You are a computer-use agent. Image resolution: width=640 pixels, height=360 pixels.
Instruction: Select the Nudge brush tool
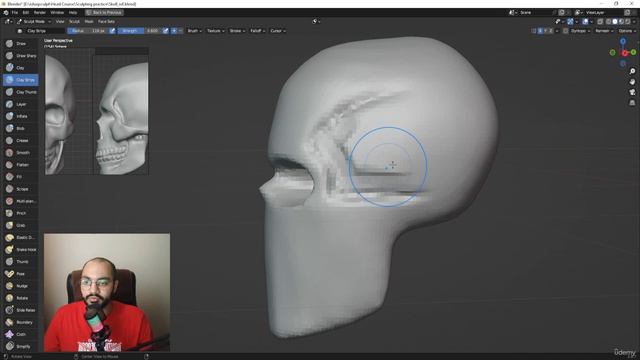(x=20, y=286)
